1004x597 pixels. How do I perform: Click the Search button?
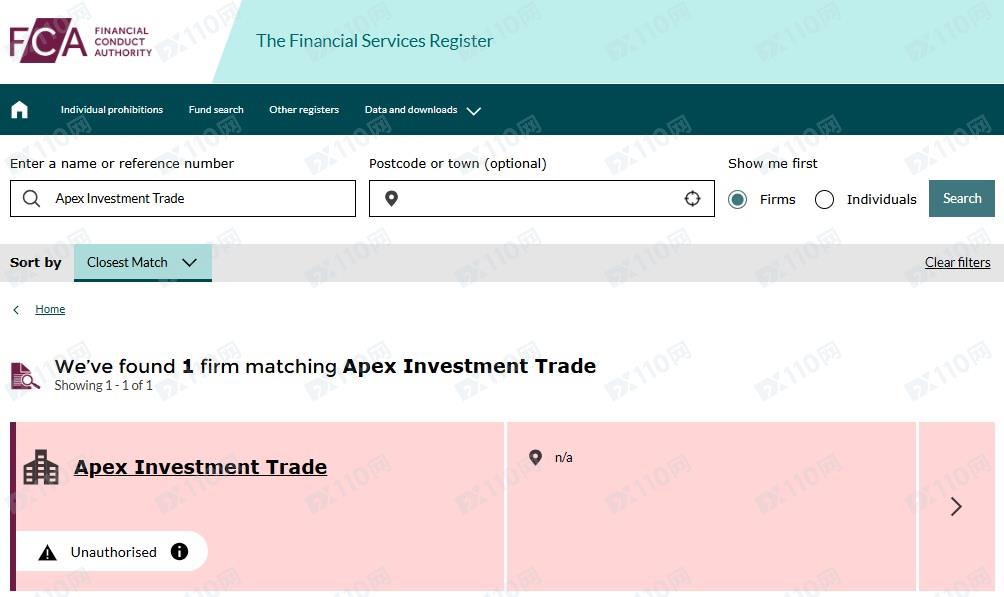pyautogui.click(x=962, y=199)
